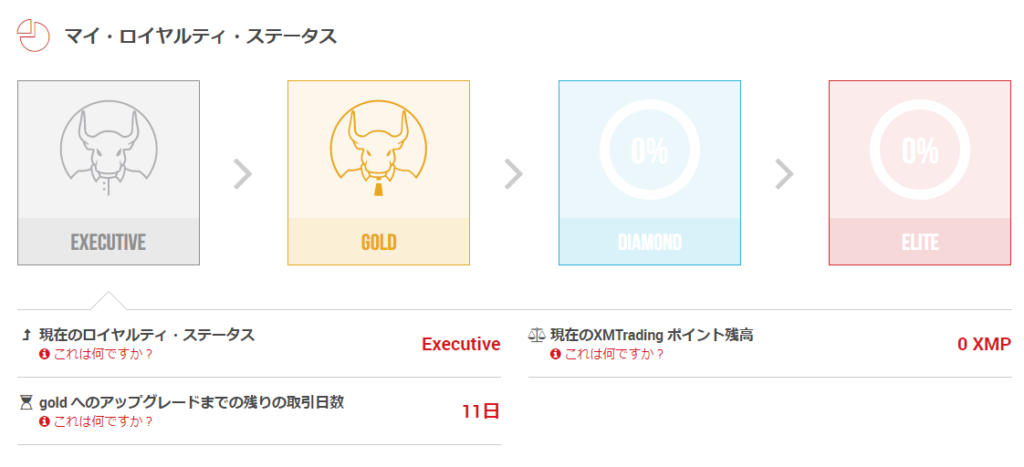The image size is (1024, 467).
Task: Click the arrow icon beside 現在のロイヤルティ・ステータス
Action: [26, 336]
